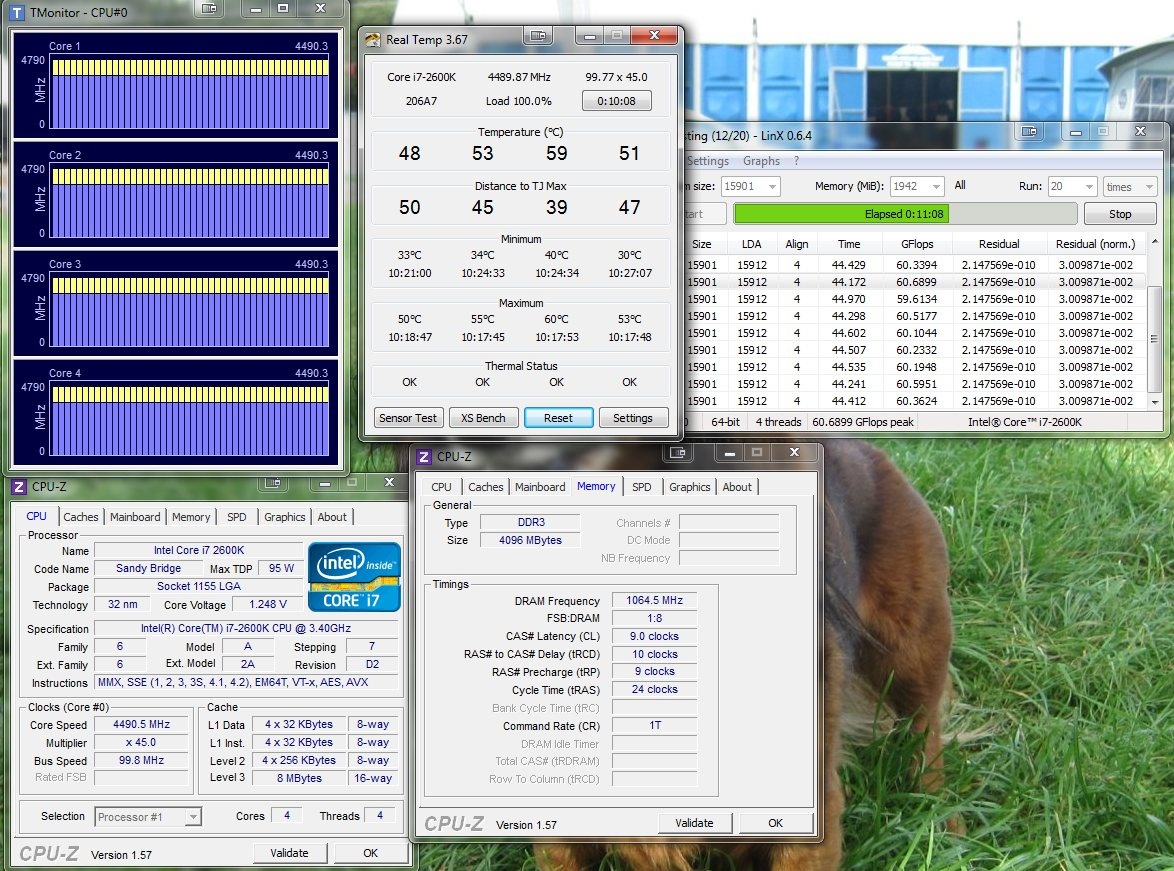Minimize the LinX window

(x=1076, y=132)
